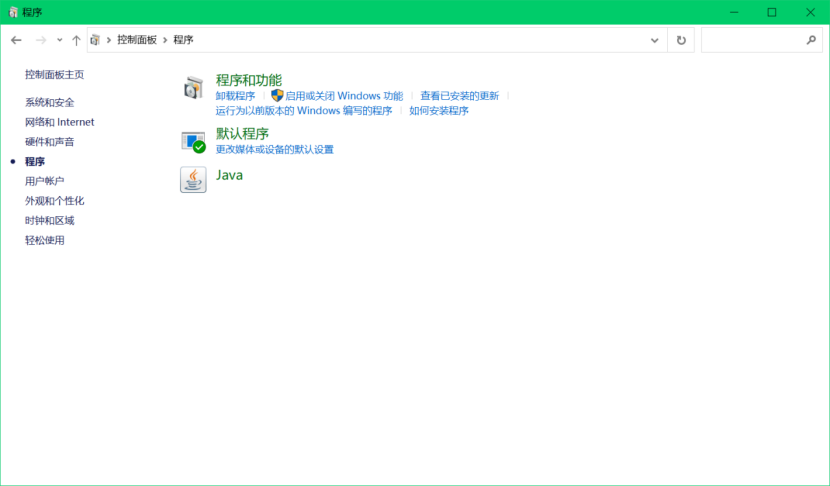Select 控制面板 in the breadcrumb path
The width and height of the screenshot is (830, 486).
137,40
